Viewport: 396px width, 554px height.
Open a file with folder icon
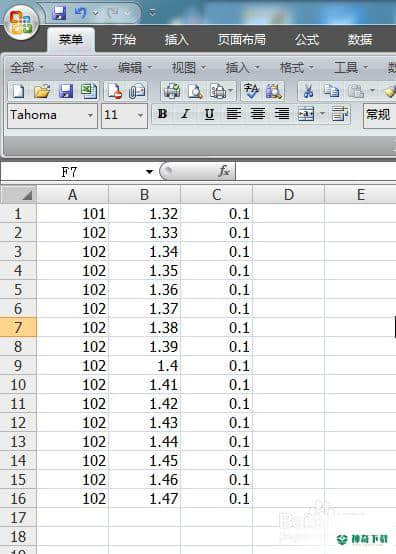[42, 91]
